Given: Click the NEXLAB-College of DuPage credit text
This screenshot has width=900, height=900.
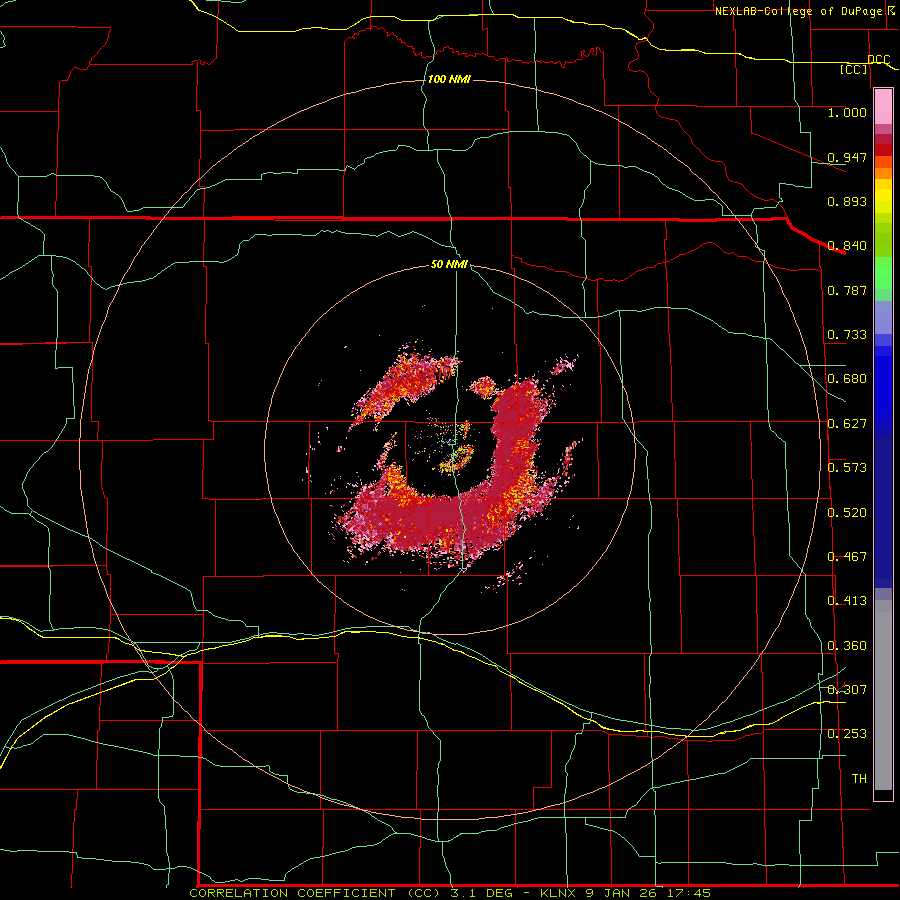Looking at the screenshot, I should pyautogui.click(x=798, y=11).
